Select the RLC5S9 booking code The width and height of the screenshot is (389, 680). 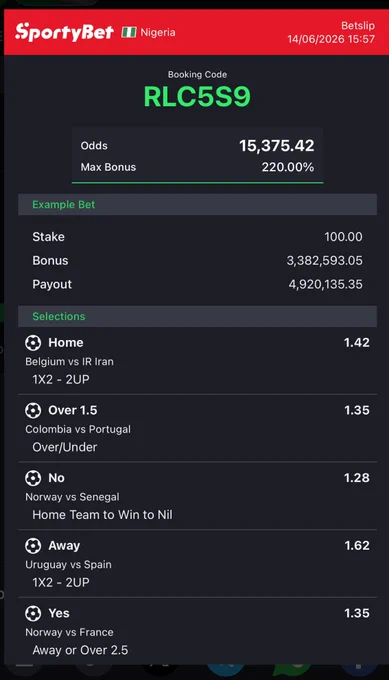tap(197, 96)
